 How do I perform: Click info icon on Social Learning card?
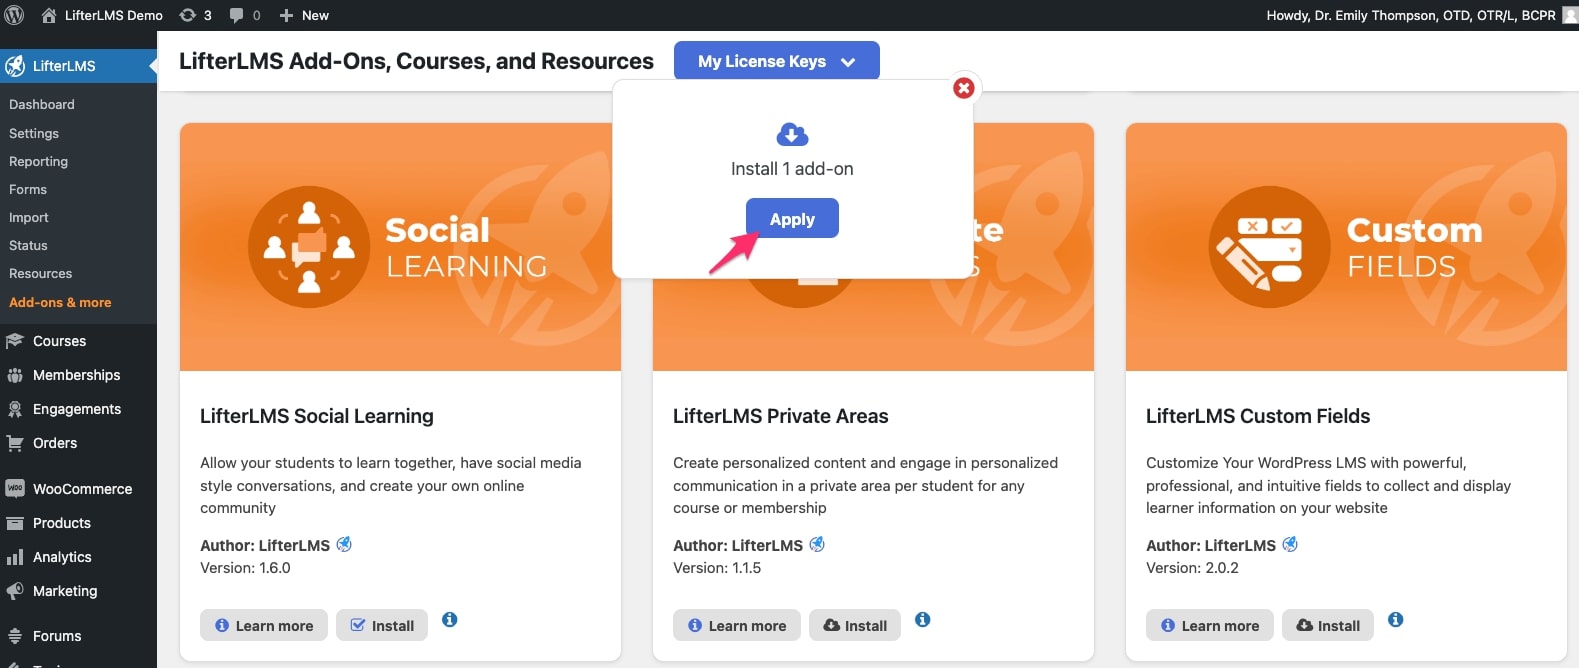[x=450, y=620]
